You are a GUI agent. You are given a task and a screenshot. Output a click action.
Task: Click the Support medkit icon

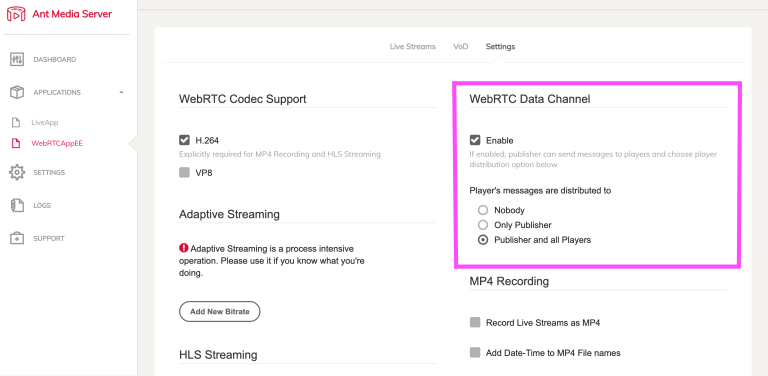click(x=17, y=238)
